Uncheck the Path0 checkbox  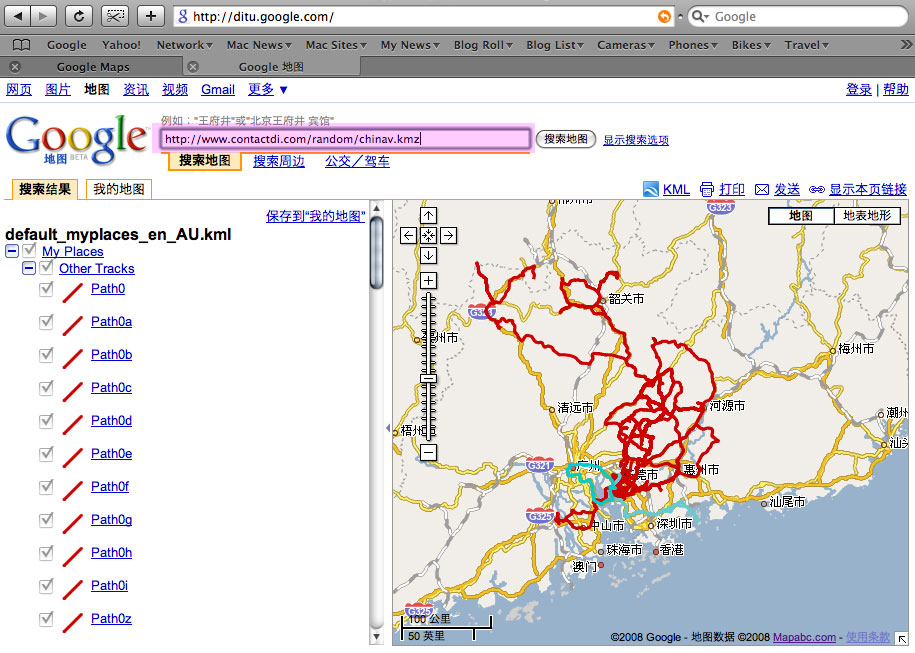(x=46, y=289)
